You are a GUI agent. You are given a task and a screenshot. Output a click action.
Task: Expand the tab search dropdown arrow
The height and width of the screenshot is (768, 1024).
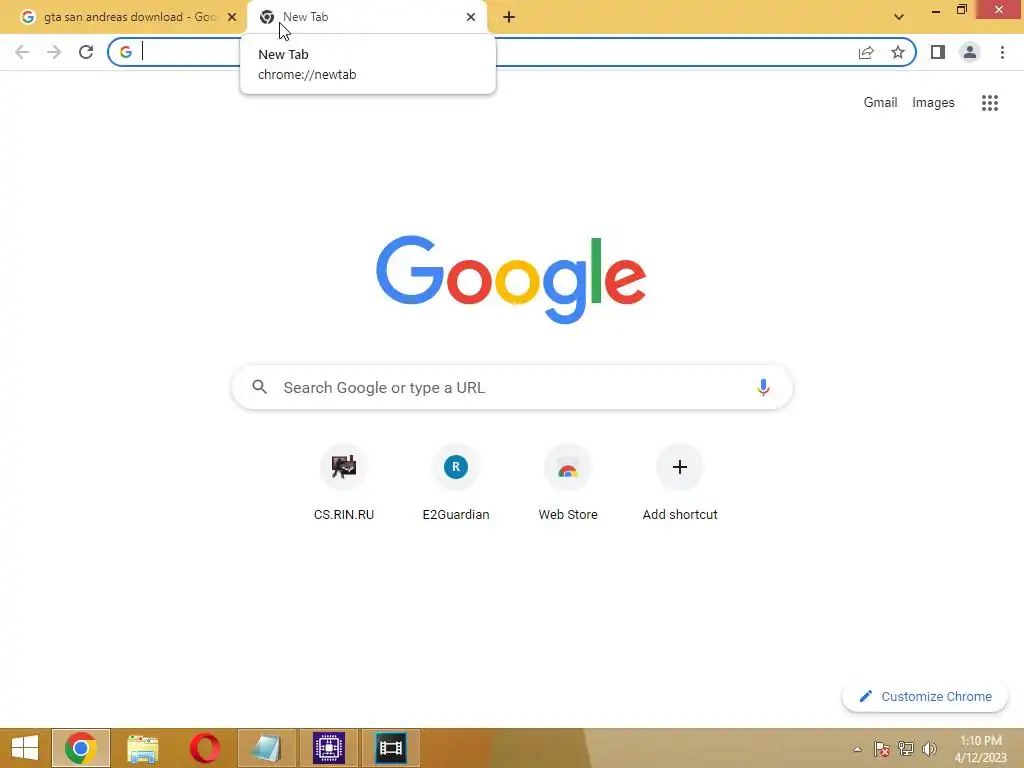(x=899, y=17)
